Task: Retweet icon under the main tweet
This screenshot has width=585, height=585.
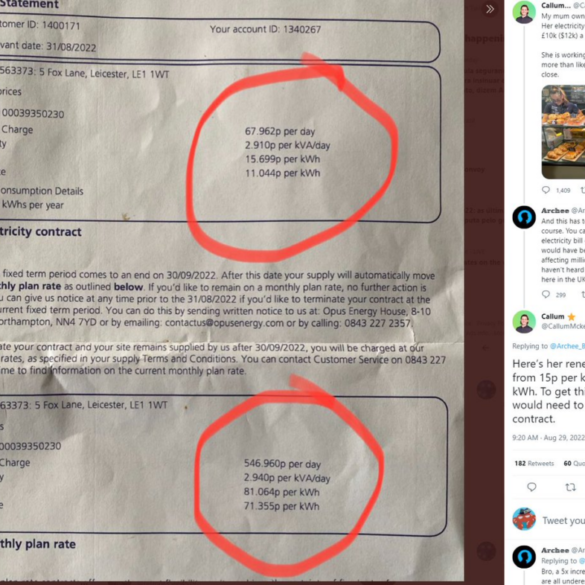Action: (x=570, y=487)
